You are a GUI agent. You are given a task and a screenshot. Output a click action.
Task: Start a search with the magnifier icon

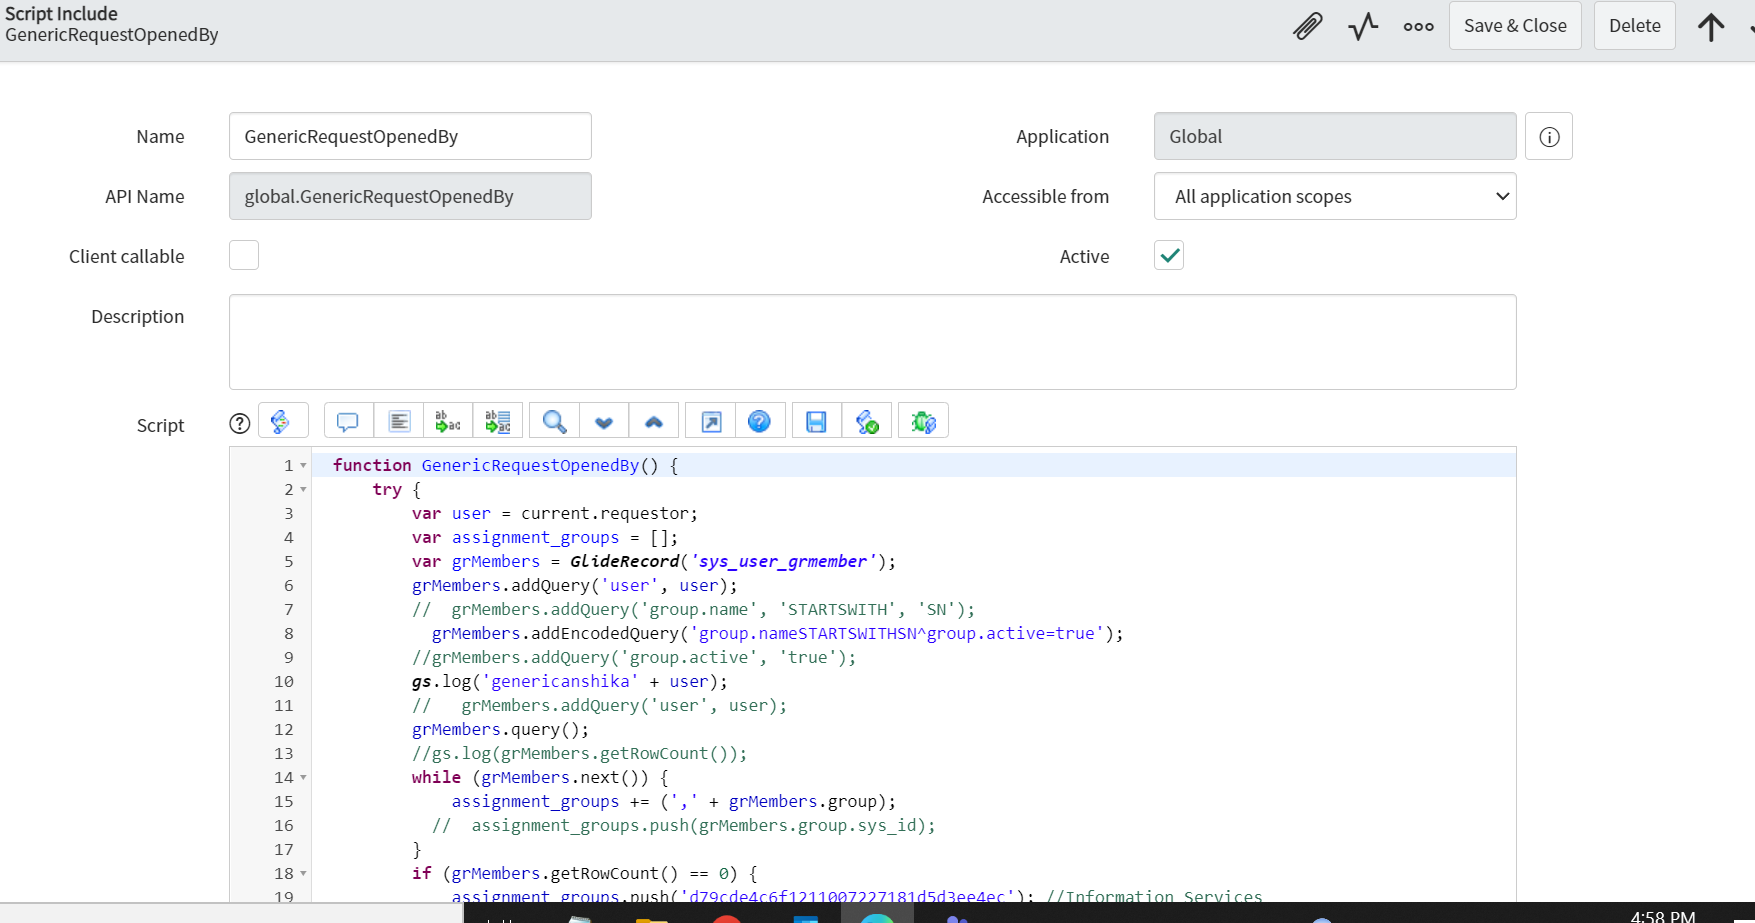point(553,420)
